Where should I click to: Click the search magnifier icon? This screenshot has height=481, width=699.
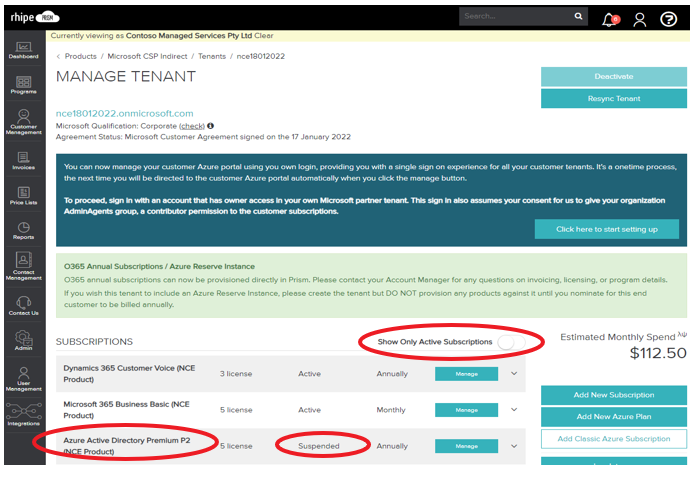(578, 16)
